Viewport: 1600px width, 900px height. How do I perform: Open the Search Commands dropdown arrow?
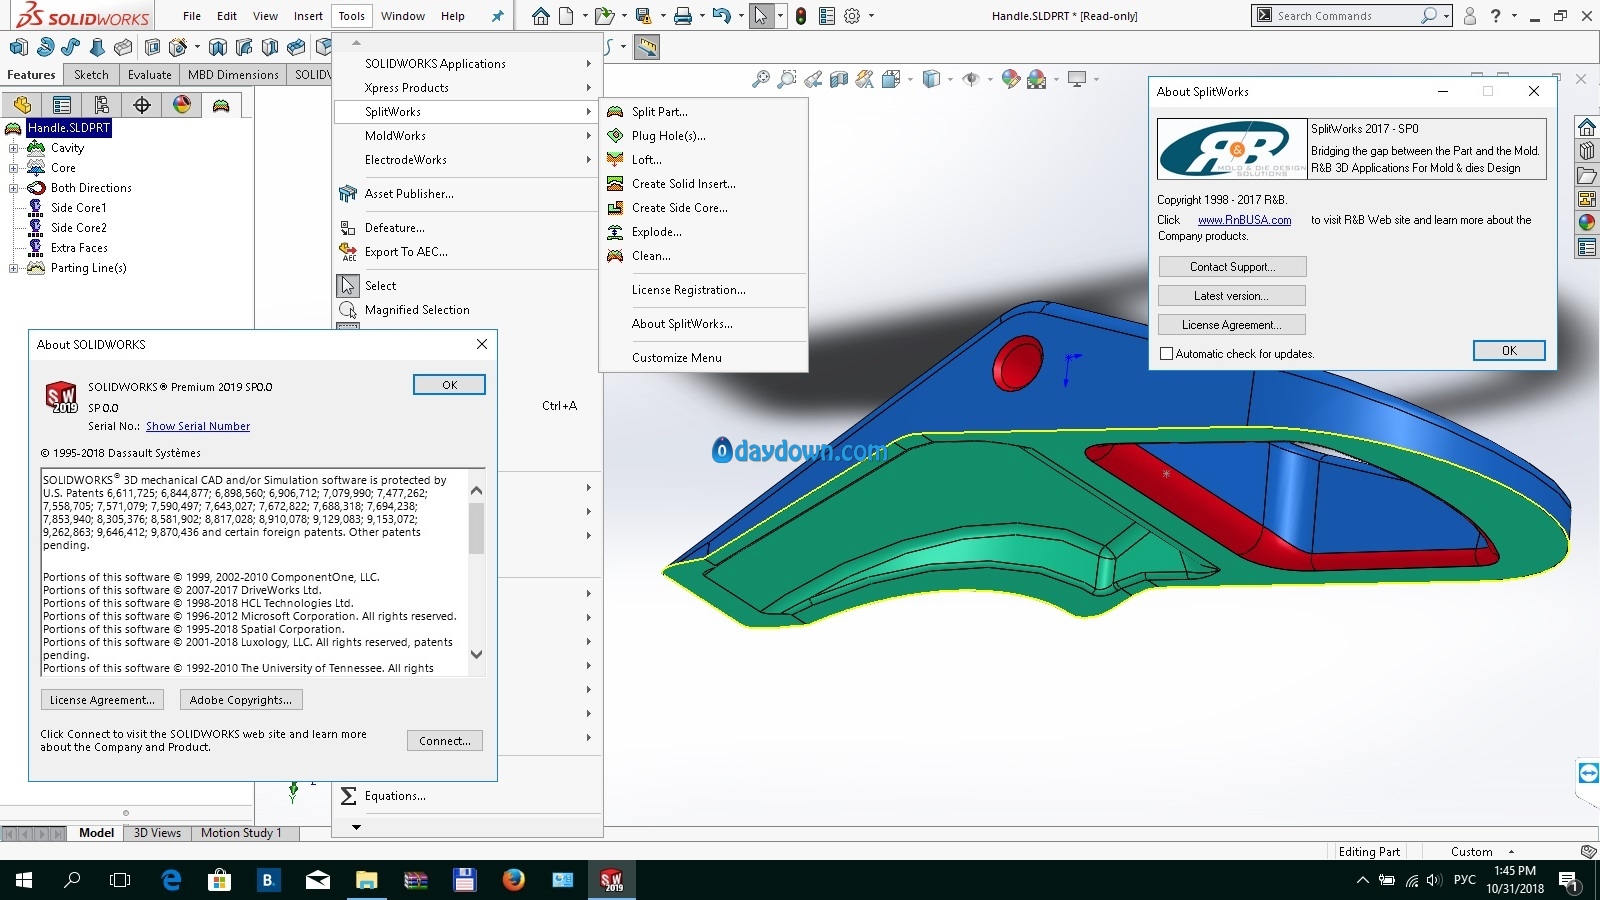[x=1446, y=16]
